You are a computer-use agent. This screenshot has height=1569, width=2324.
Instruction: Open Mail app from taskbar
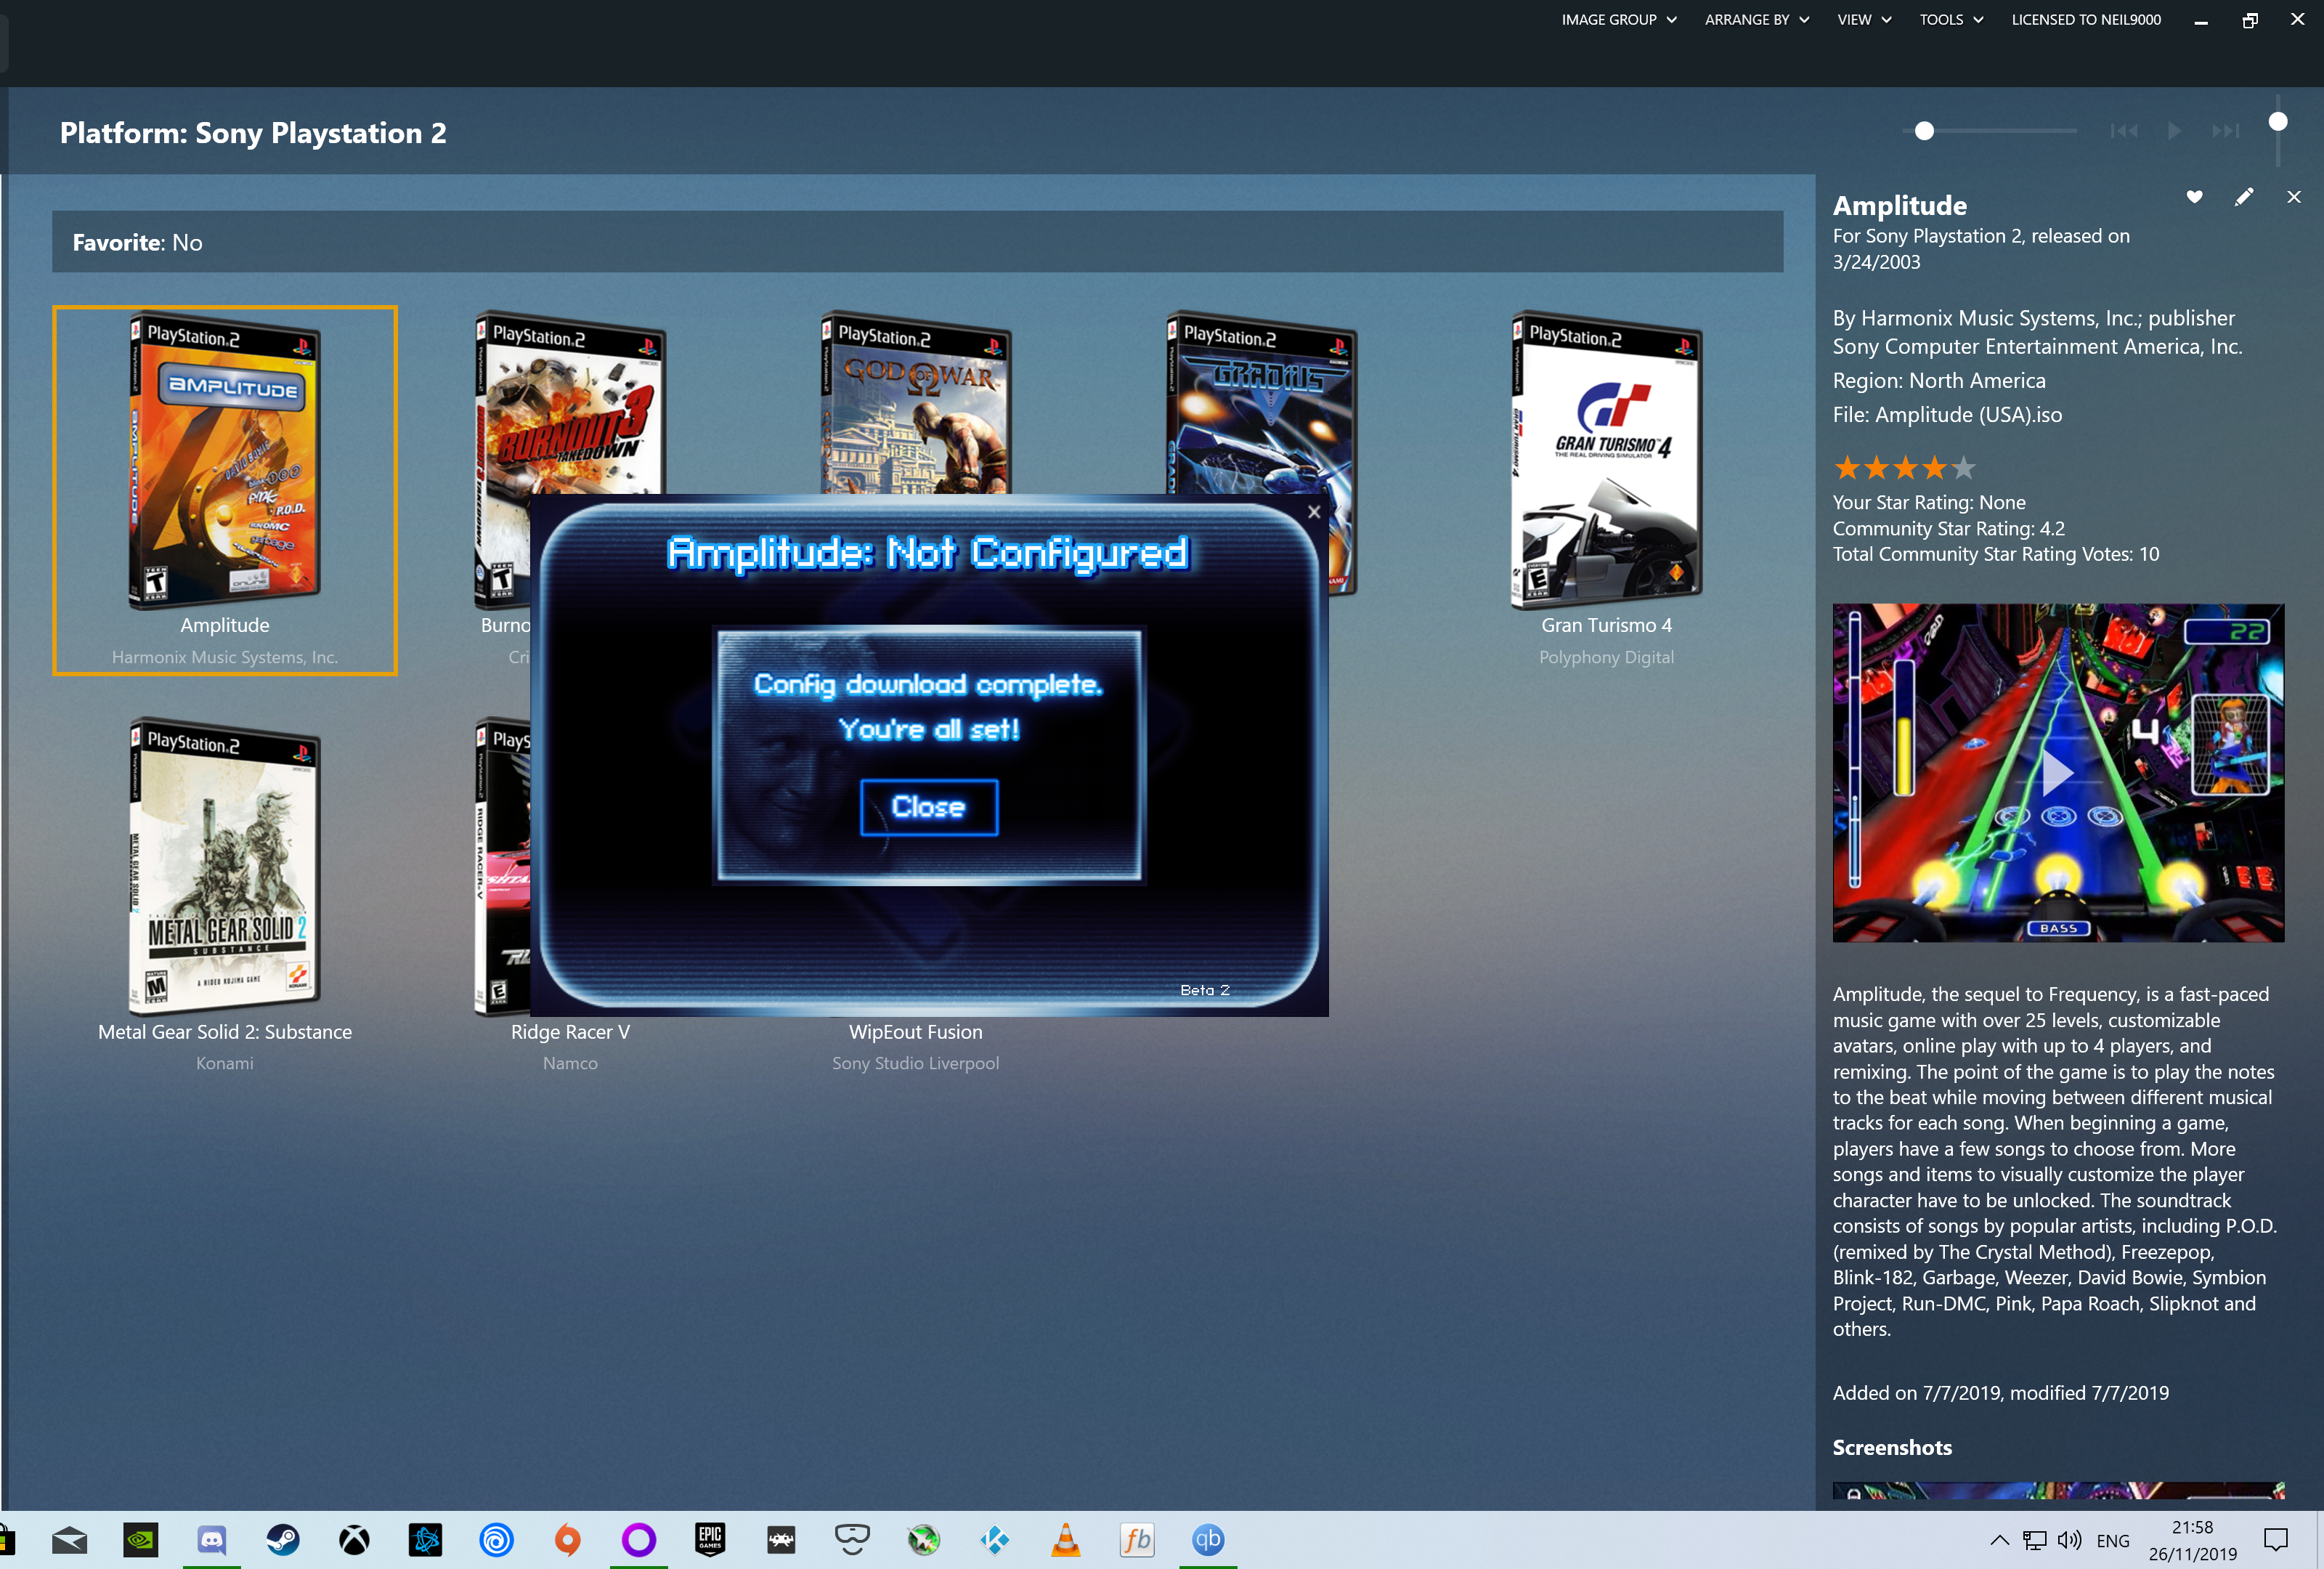(69, 1540)
